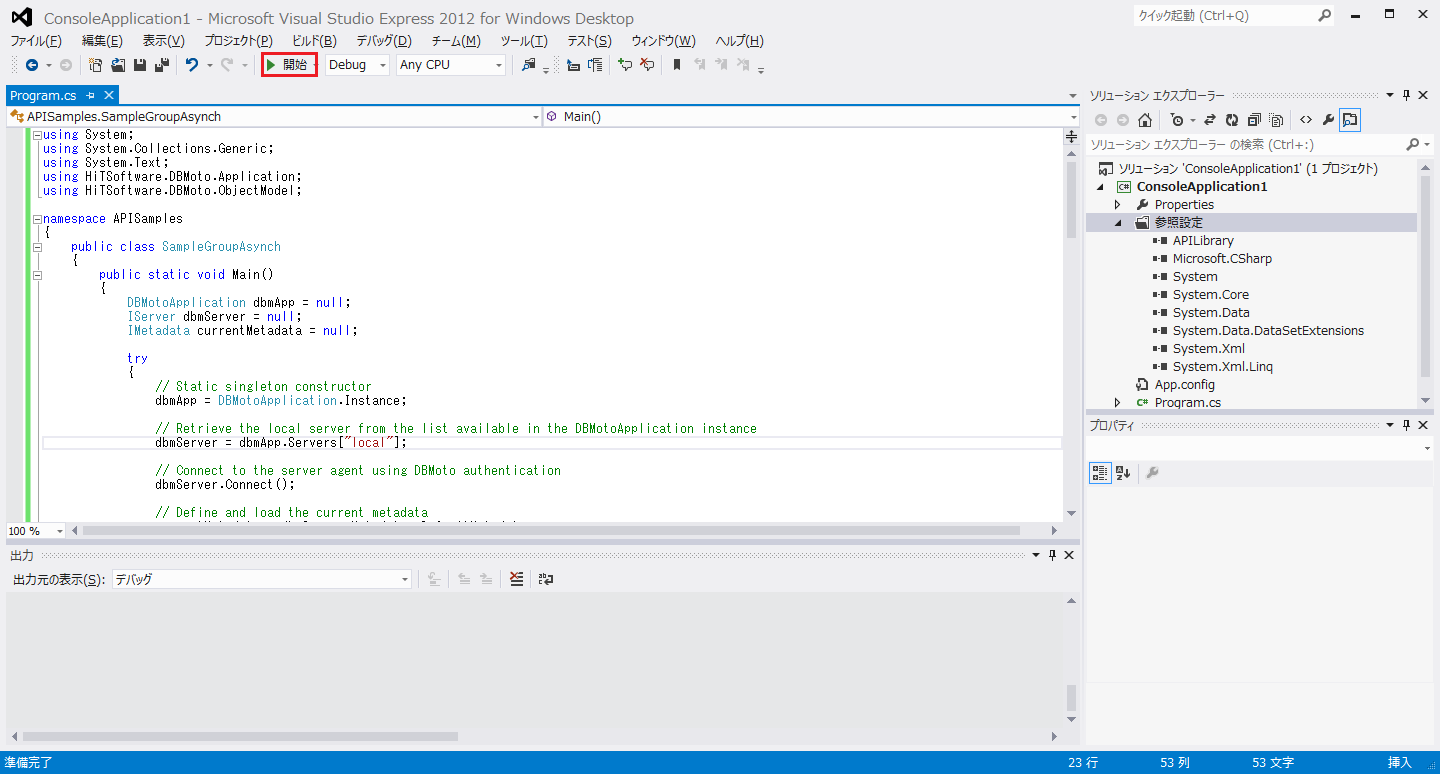
Task: Open the Debug configuration dropdown
Action: click(x=357, y=65)
